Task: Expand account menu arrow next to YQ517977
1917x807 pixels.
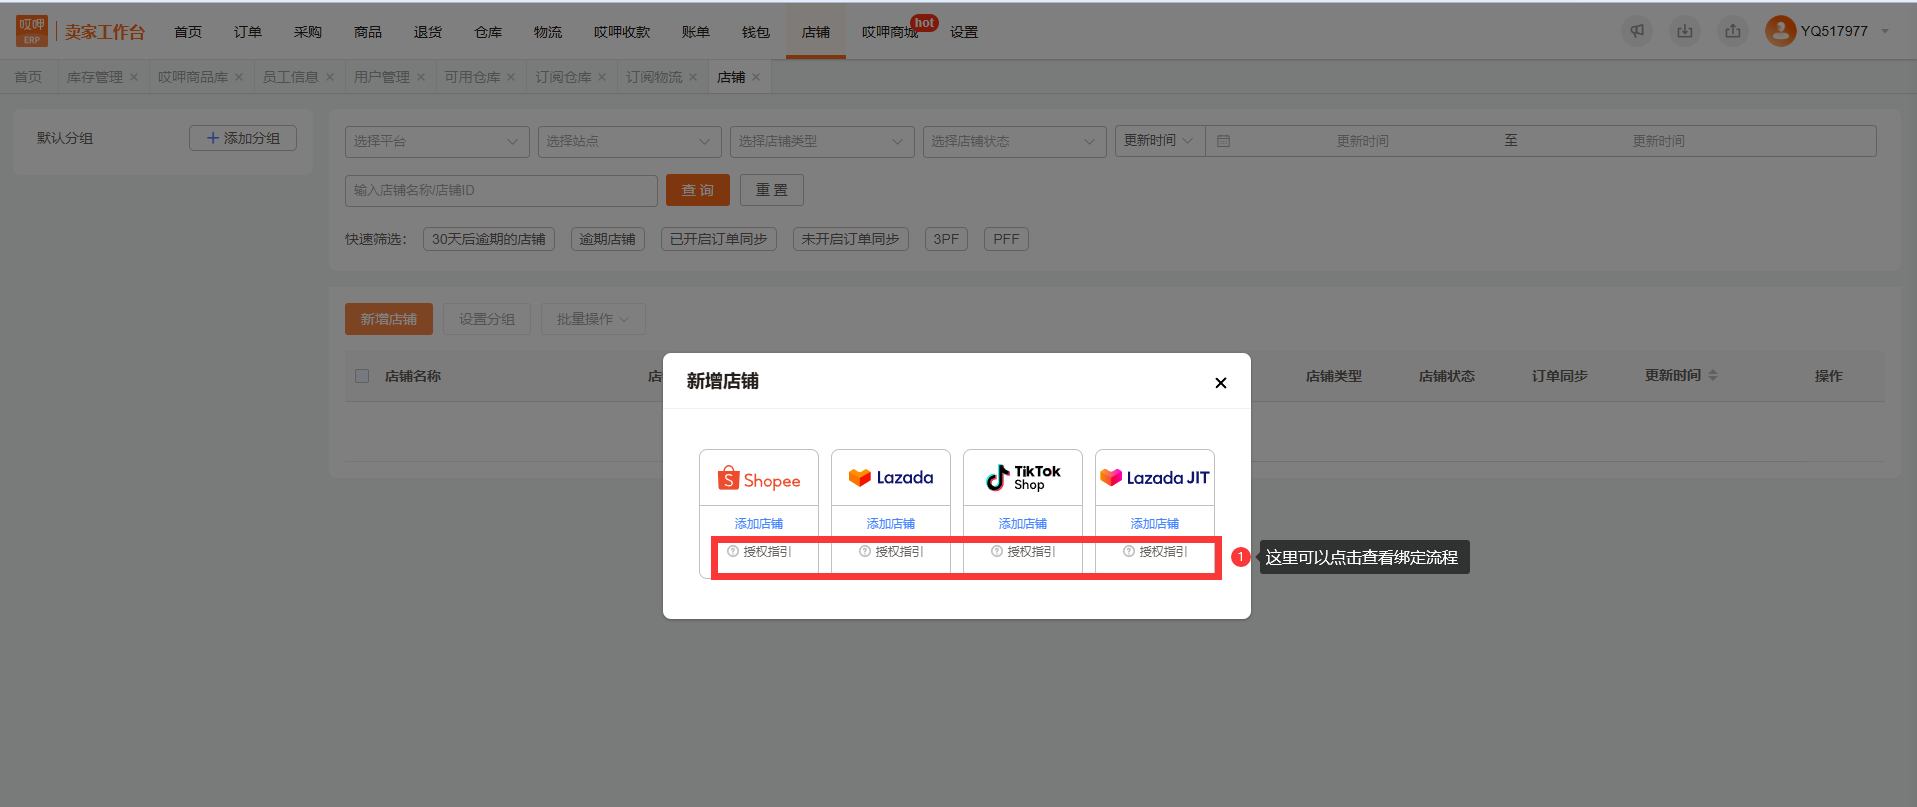Action: click(x=1885, y=31)
